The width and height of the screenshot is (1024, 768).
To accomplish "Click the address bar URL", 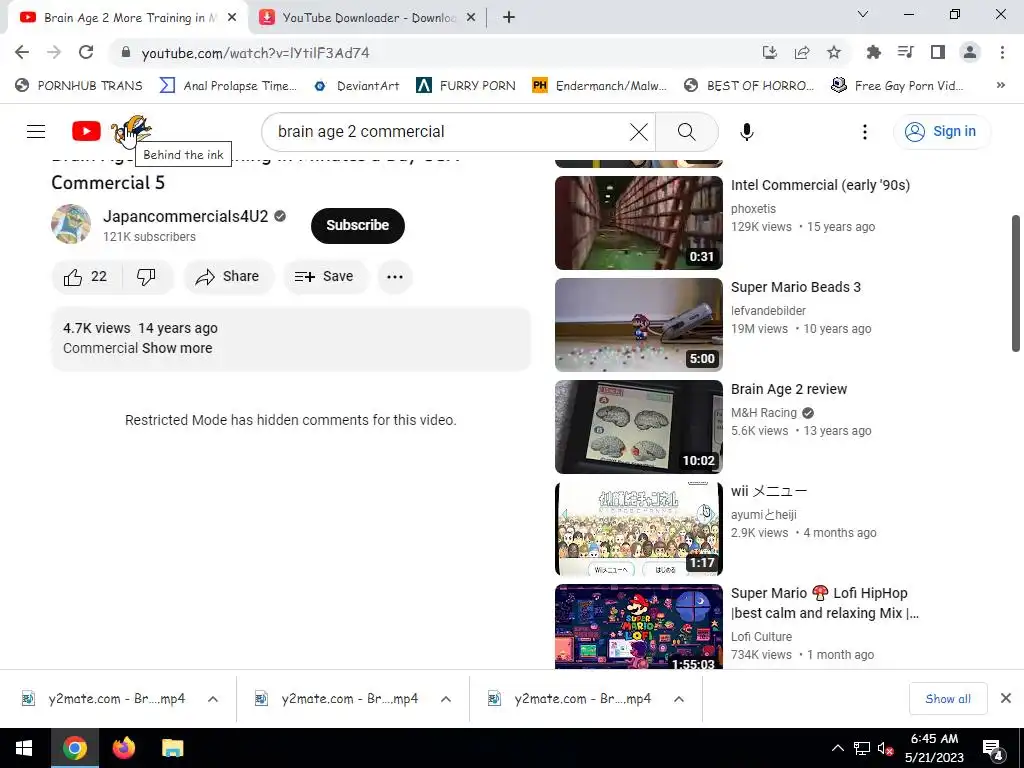I will 255,53.
